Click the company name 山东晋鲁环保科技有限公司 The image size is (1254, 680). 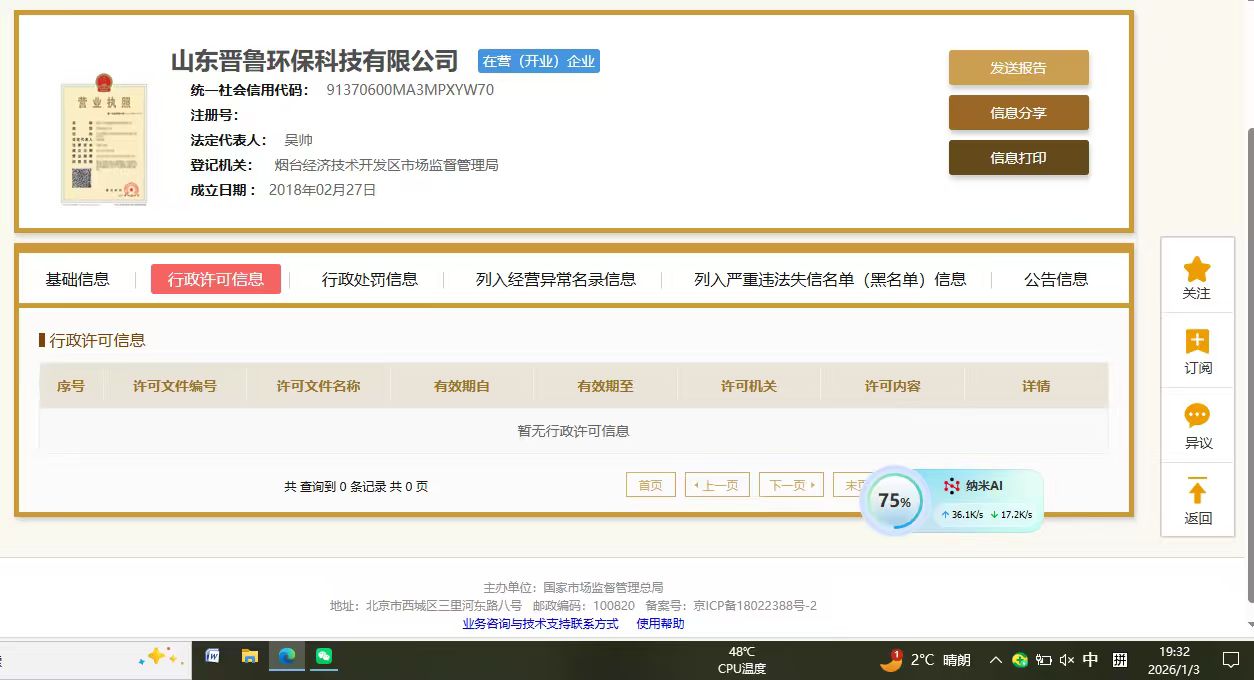[314, 61]
